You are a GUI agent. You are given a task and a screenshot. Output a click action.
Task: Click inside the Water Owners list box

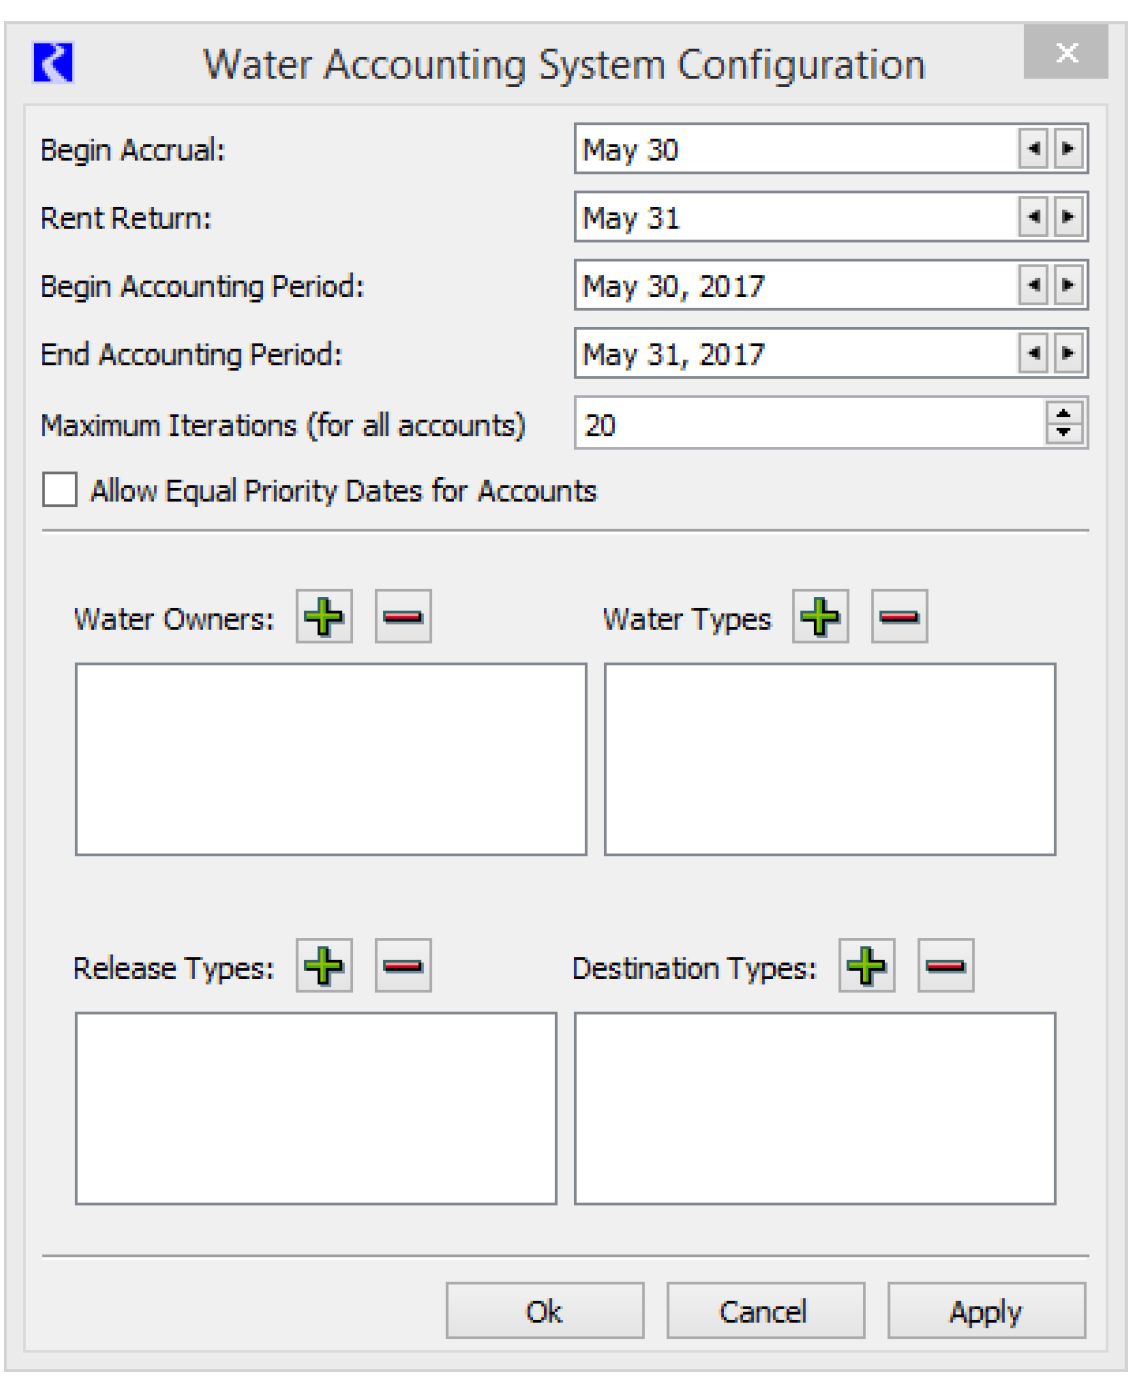(x=330, y=759)
